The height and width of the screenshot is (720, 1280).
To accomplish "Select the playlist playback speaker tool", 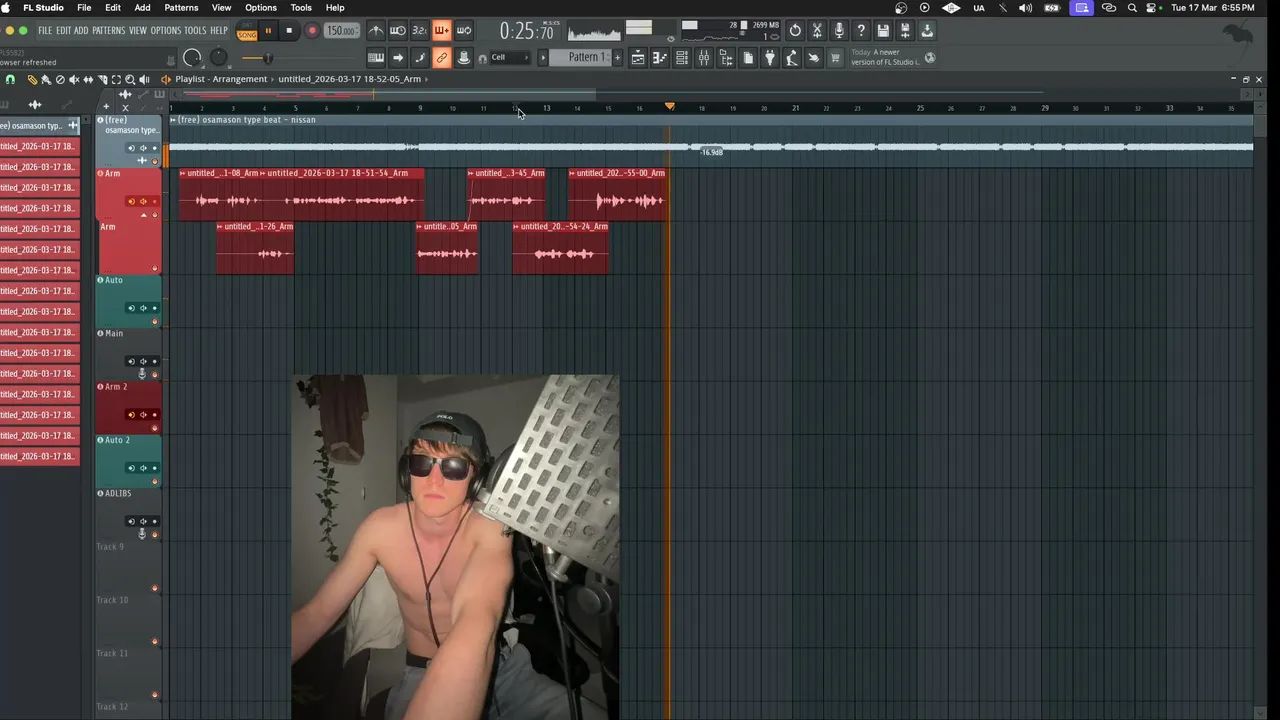I will 144,80.
